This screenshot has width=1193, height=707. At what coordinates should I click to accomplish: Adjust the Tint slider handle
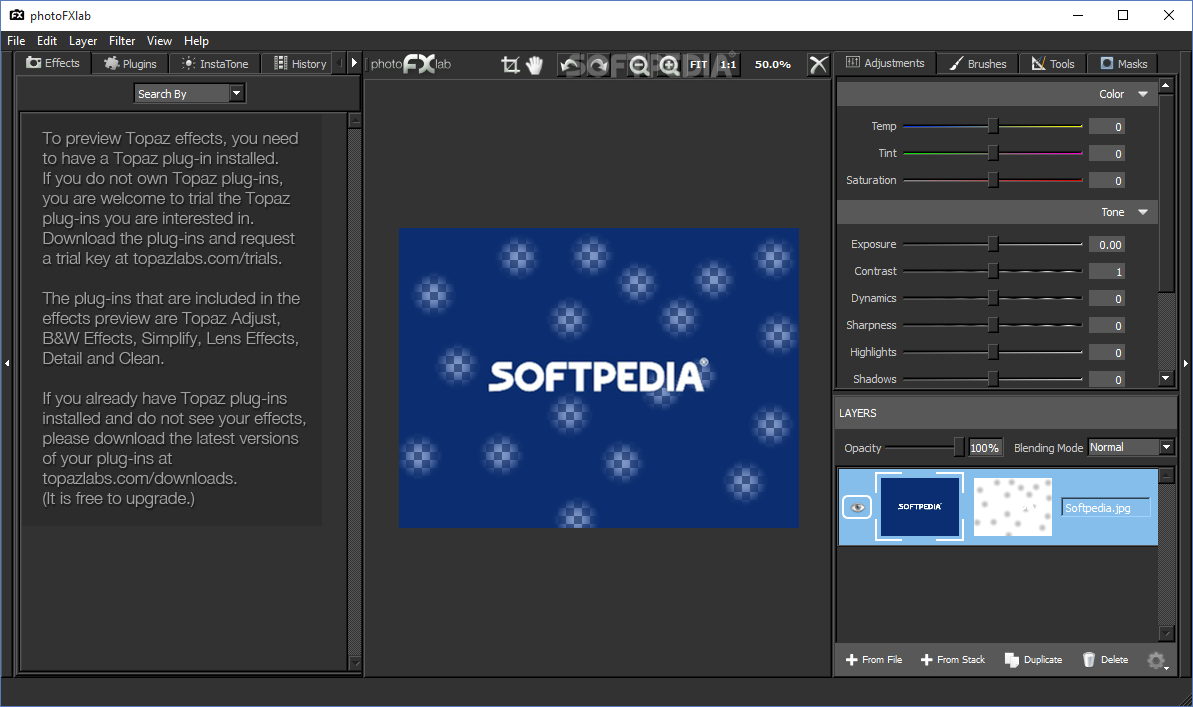point(993,153)
